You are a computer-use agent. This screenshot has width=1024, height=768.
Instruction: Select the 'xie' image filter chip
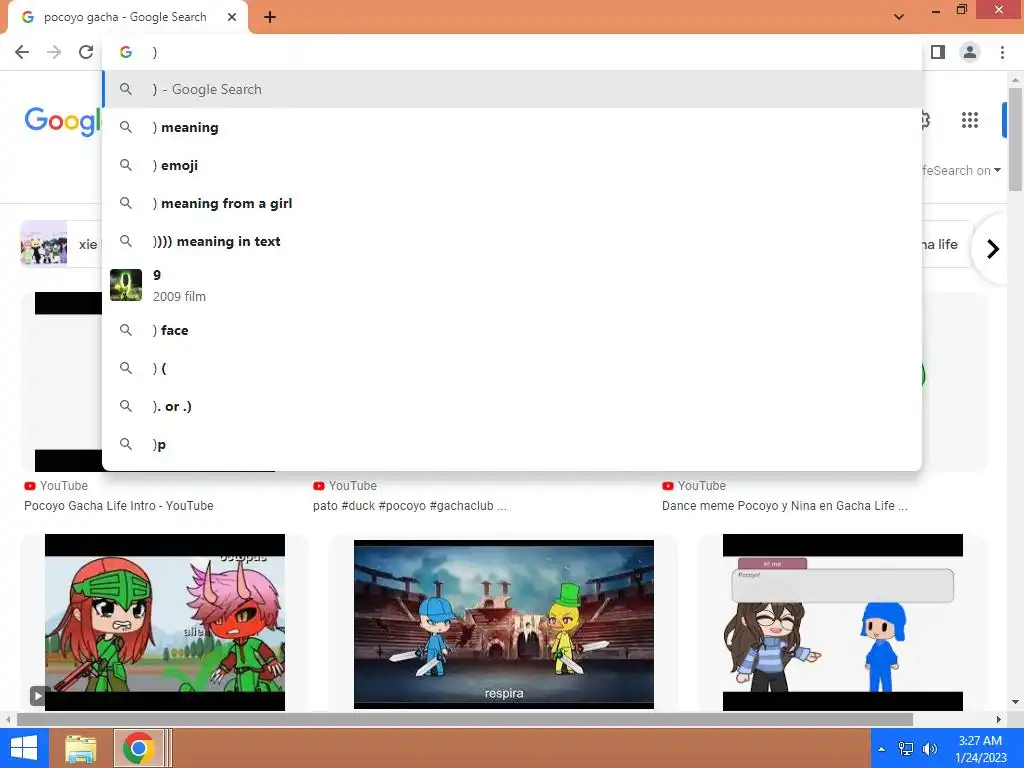click(60, 244)
